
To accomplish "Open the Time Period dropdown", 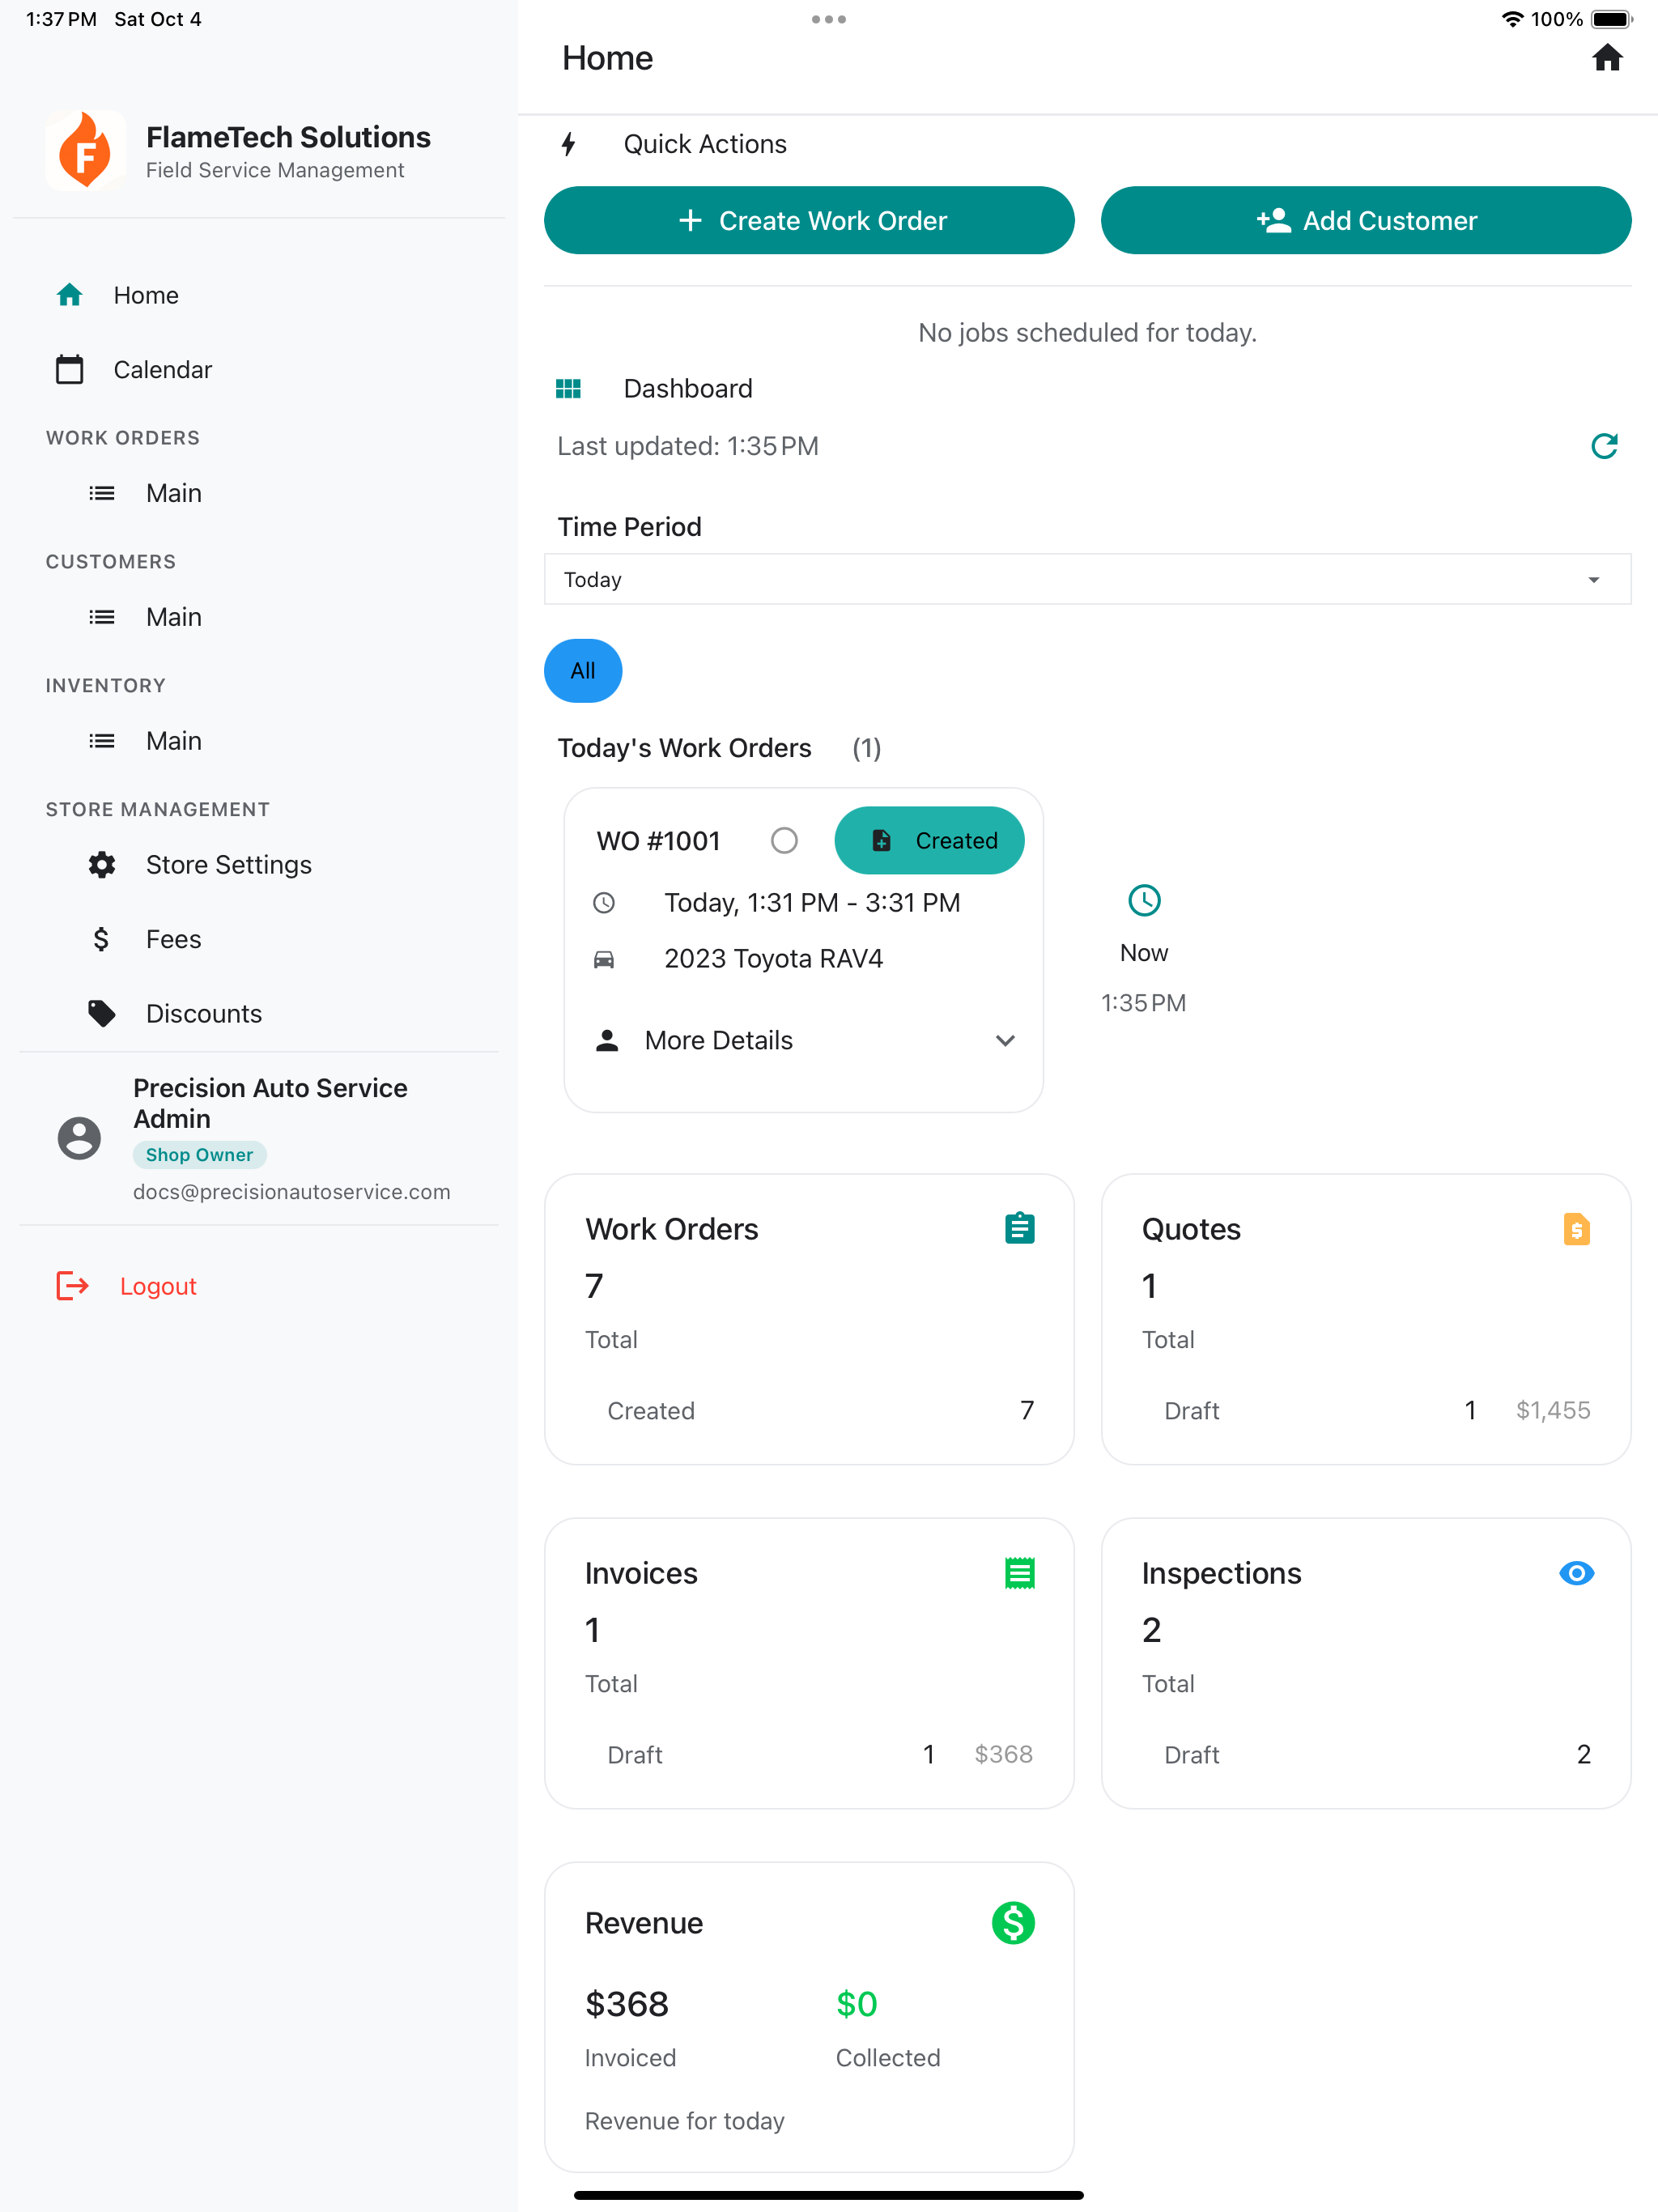I will (1087, 580).
